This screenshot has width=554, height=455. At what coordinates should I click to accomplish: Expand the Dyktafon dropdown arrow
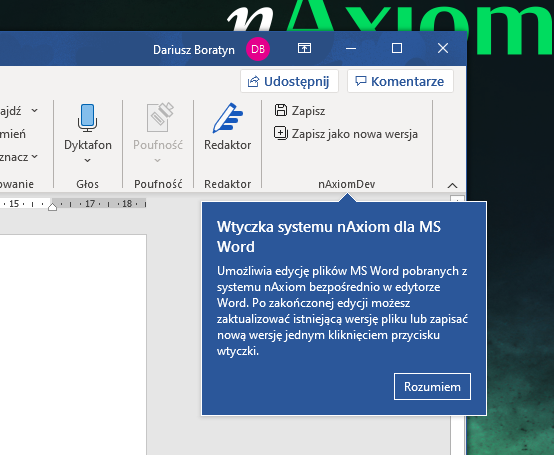(x=88, y=160)
